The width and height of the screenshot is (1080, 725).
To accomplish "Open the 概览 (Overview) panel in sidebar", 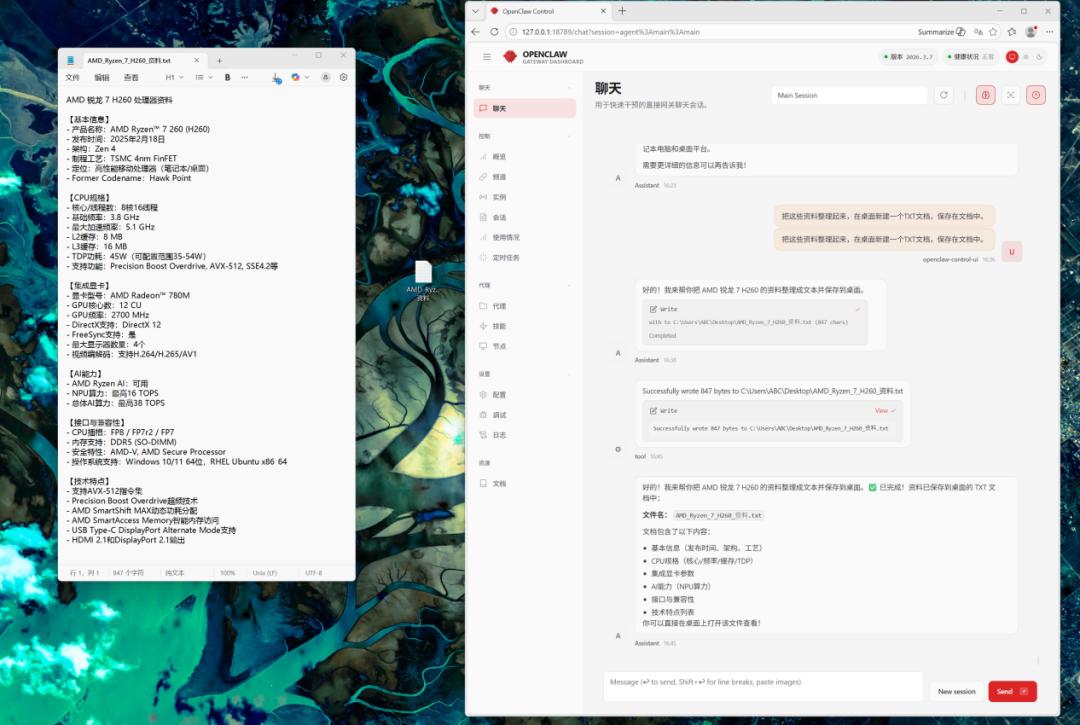I will pyautogui.click(x=500, y=156).
